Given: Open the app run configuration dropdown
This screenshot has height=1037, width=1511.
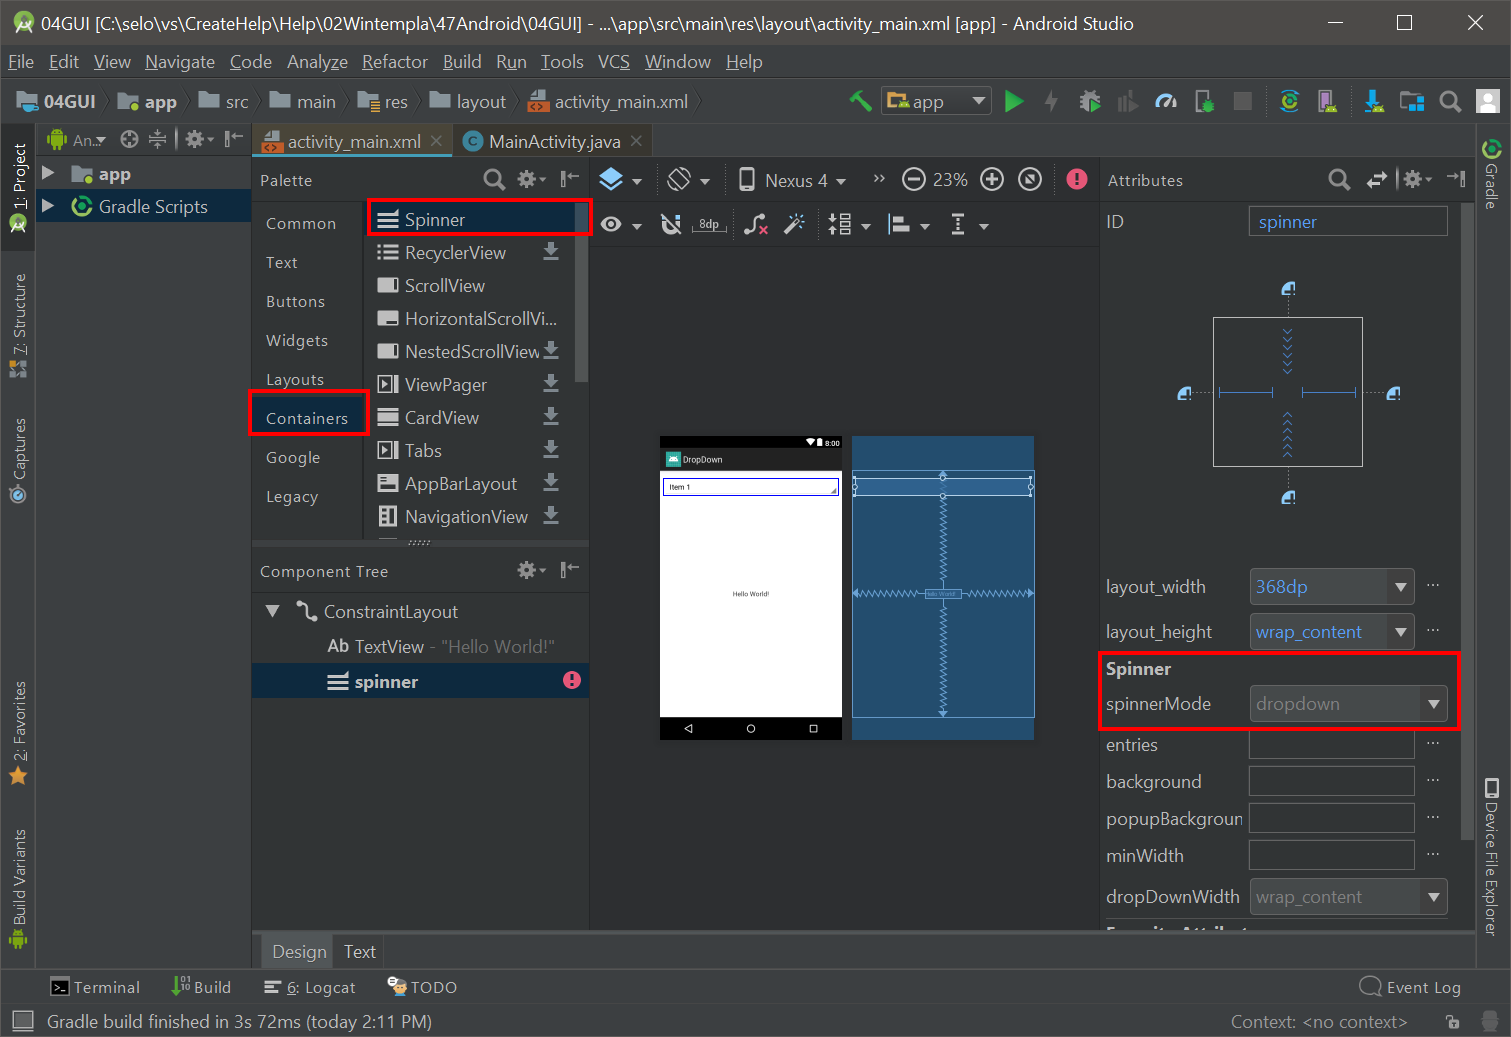Looking at the screenshot, I should [936, 101].
